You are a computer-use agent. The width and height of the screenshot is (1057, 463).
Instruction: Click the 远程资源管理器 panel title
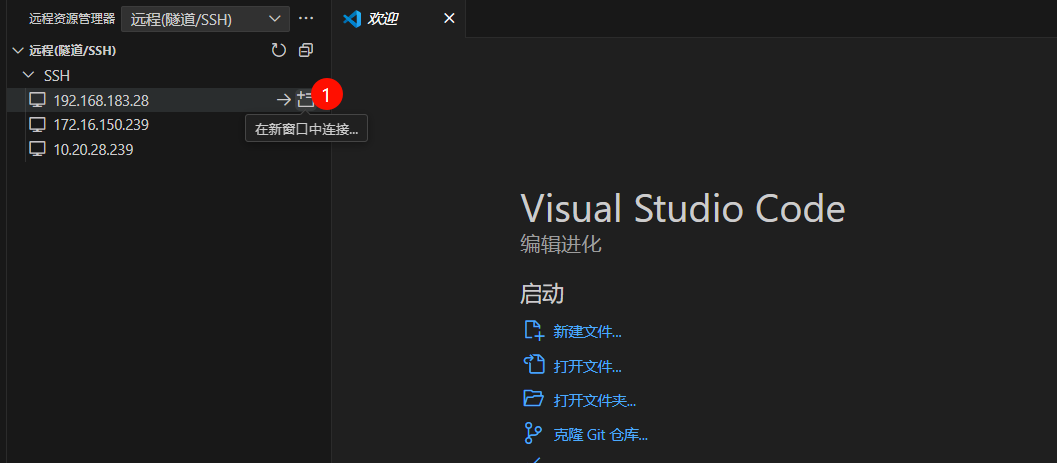(x=72, y=19)
